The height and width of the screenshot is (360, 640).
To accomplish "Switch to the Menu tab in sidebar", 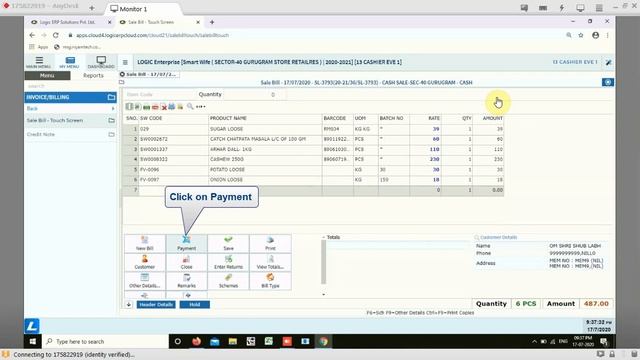I will [47, 76].
